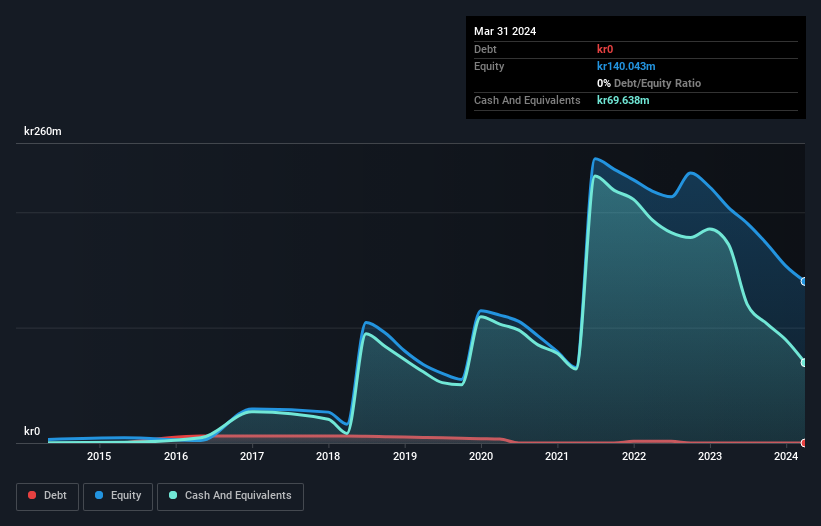Click the 2016 x-axis label
The width and height of the screenshot is (821, 526).
176,456
